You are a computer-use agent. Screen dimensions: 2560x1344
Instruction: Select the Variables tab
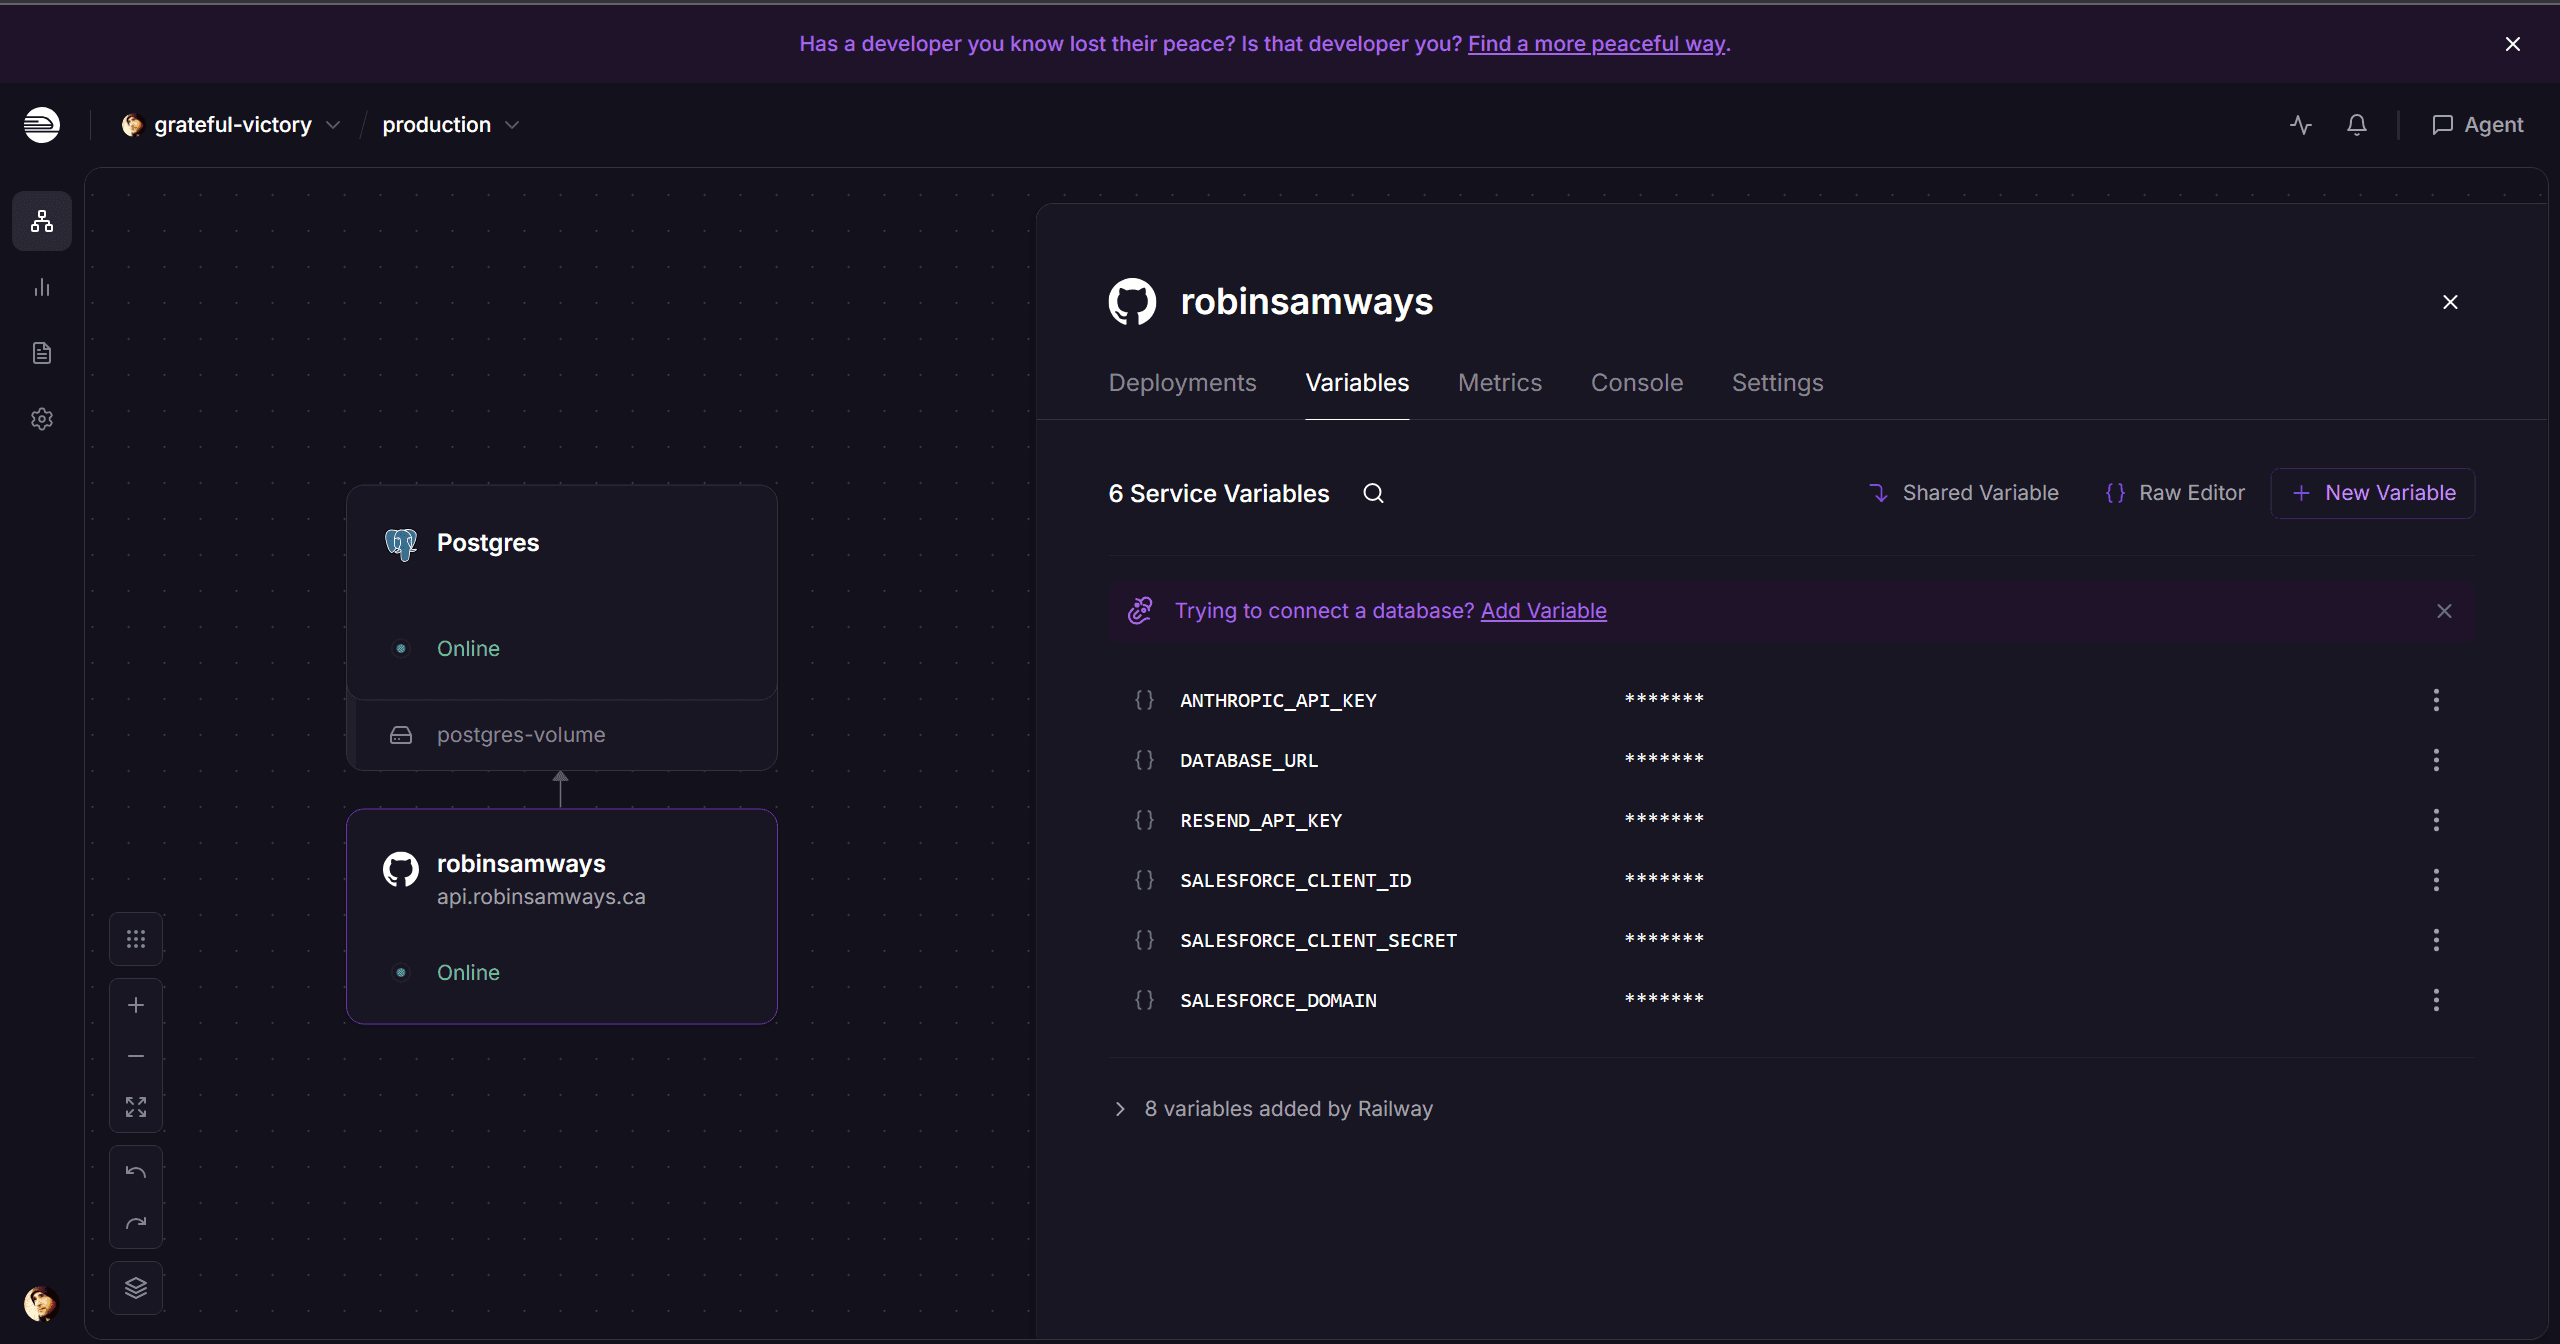click(x=1357, y=383)
